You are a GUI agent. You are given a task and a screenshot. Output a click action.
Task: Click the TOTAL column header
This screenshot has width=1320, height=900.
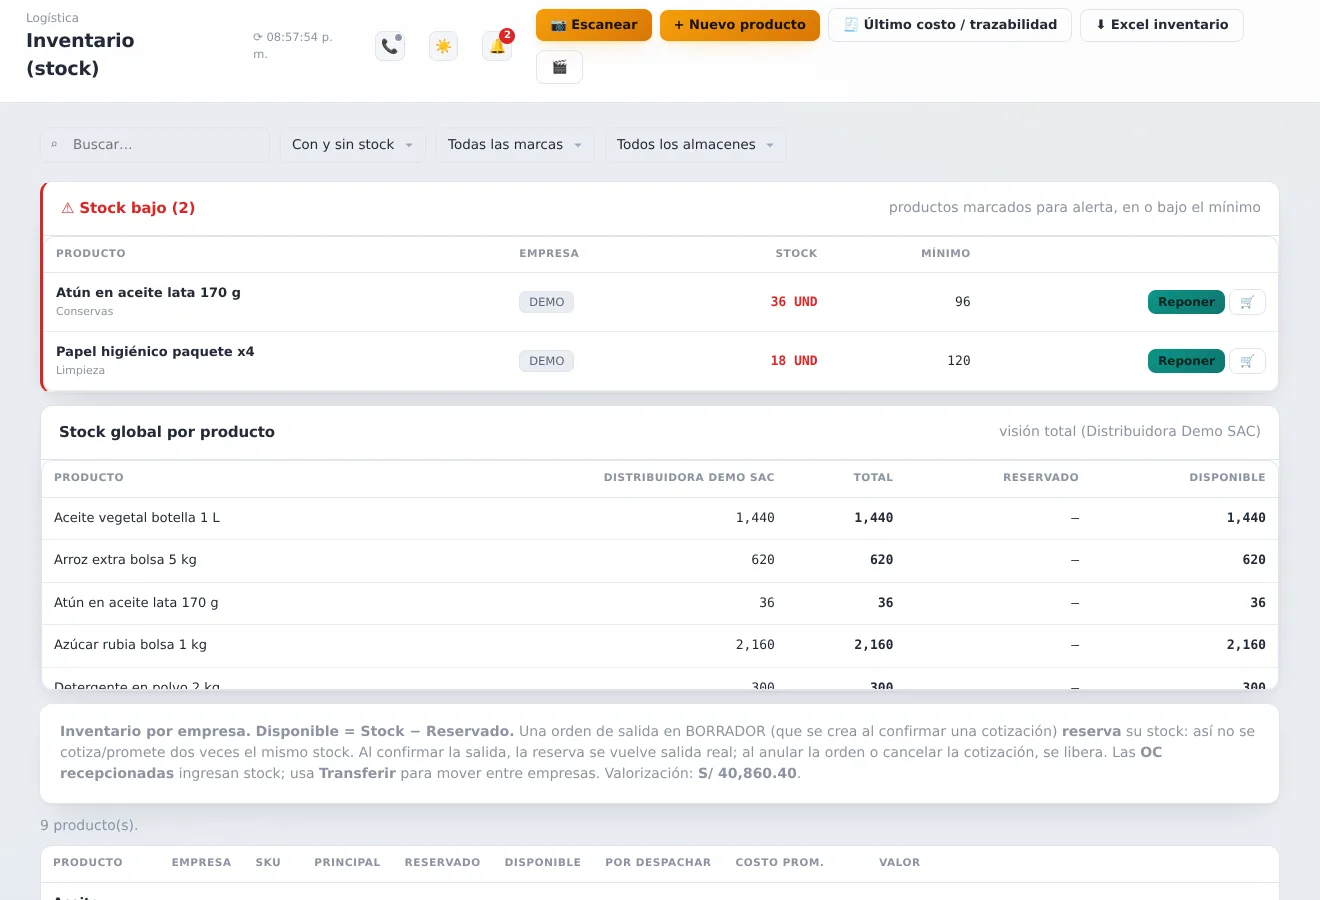873,478
